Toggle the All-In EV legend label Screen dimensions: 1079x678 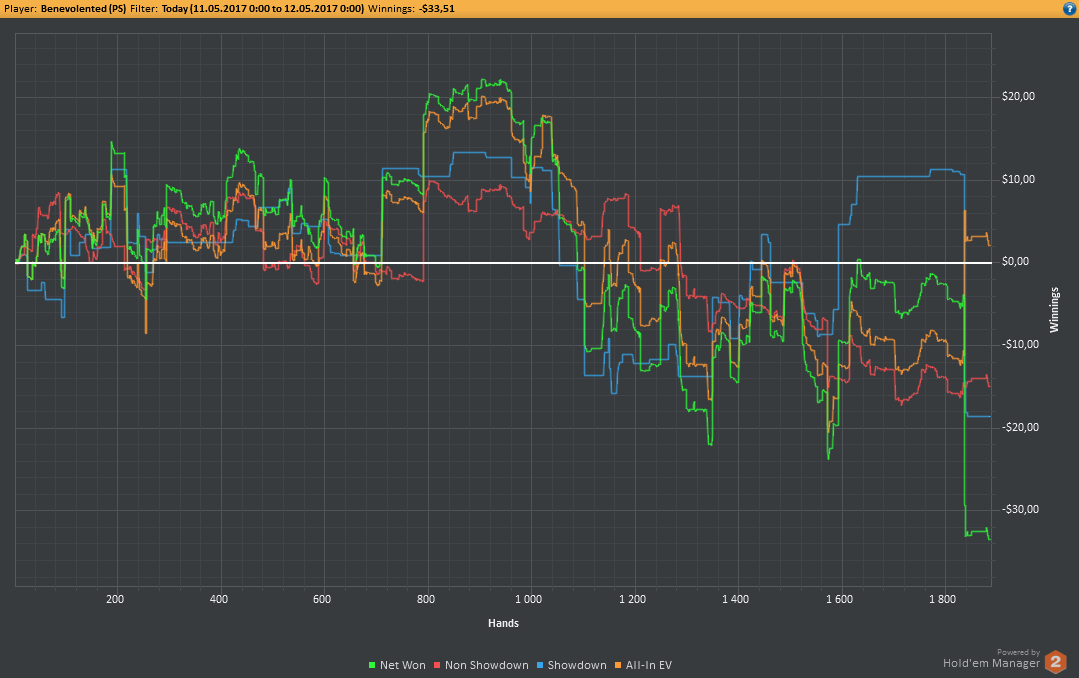[648, 665]
